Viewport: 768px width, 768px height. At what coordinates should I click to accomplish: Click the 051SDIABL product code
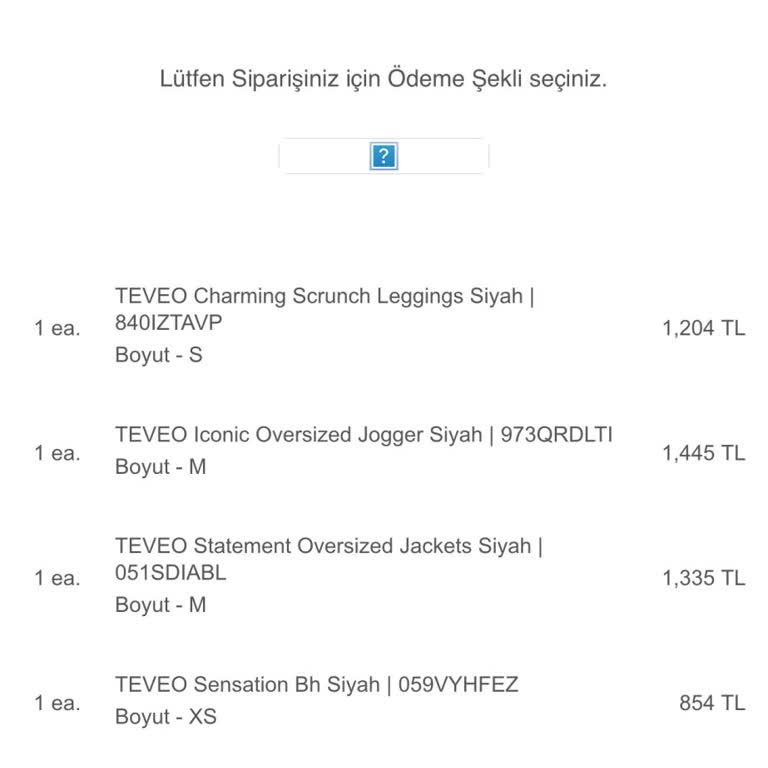[x=171, y=573]
